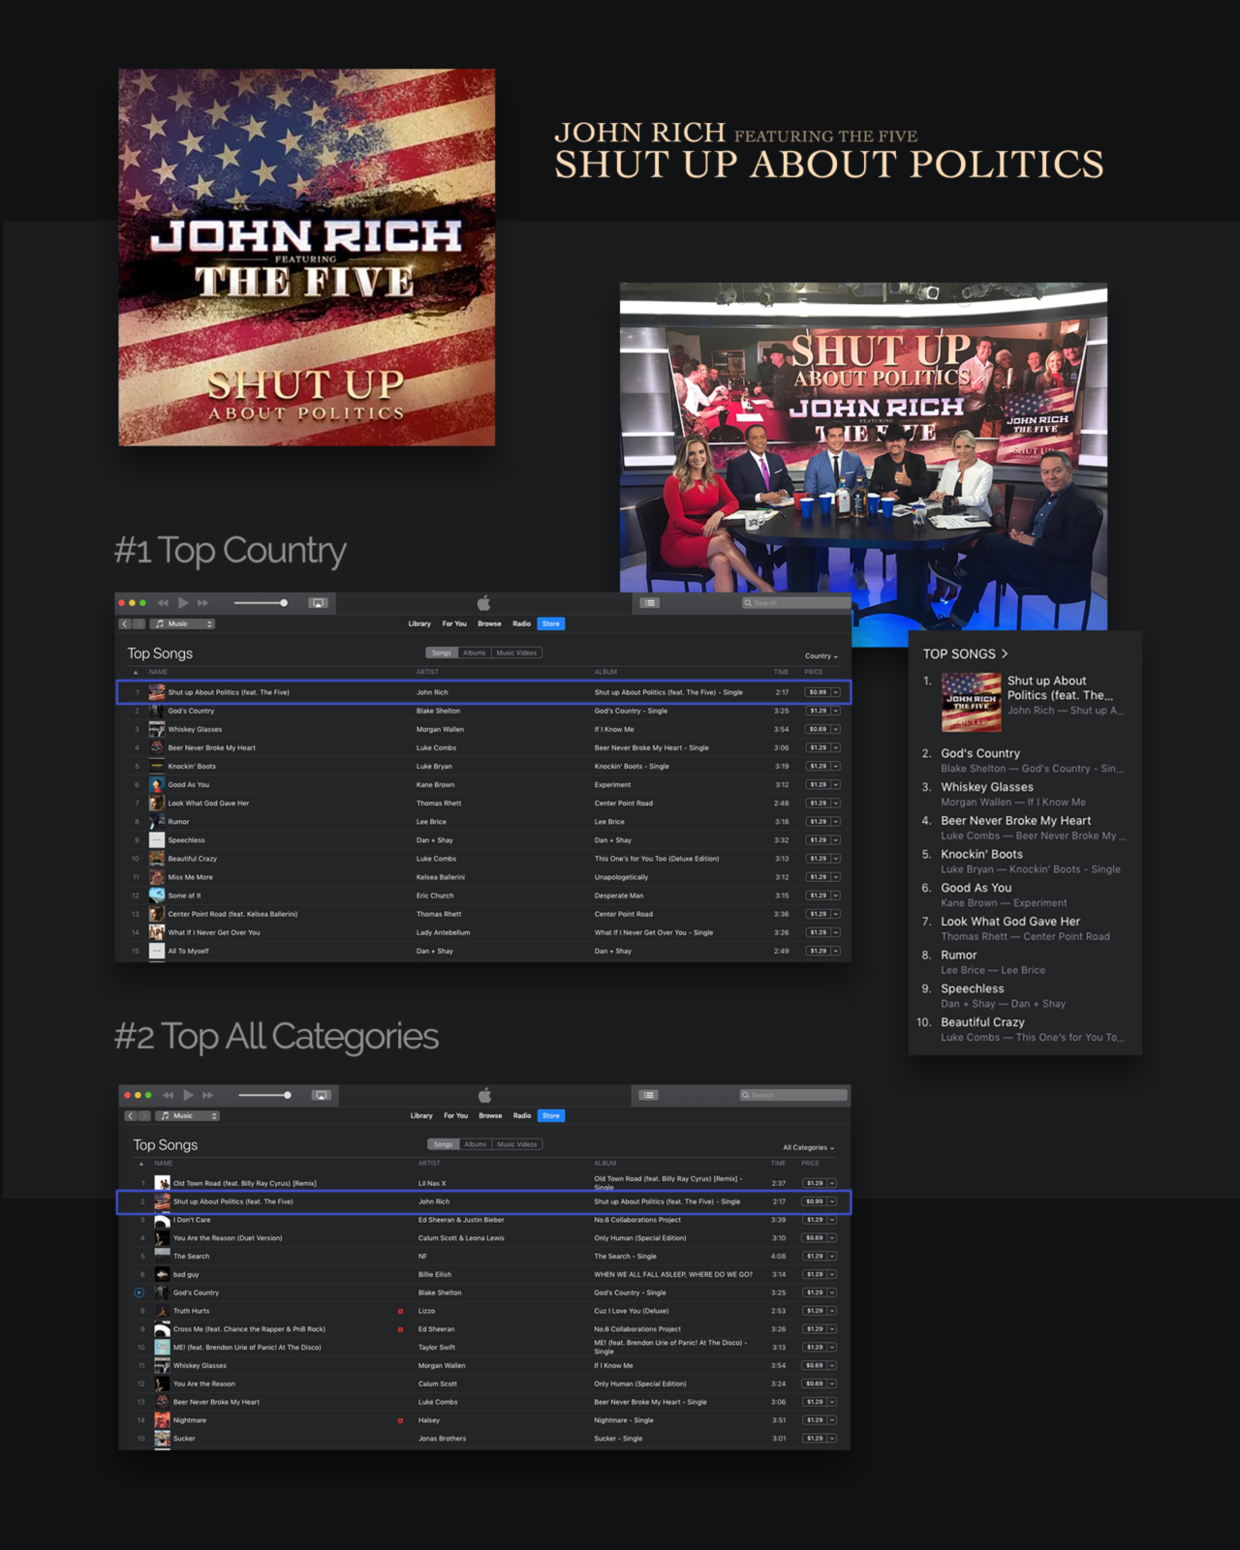Open AirPlay in the Top Country iTunes window

(x=318, y=603)
